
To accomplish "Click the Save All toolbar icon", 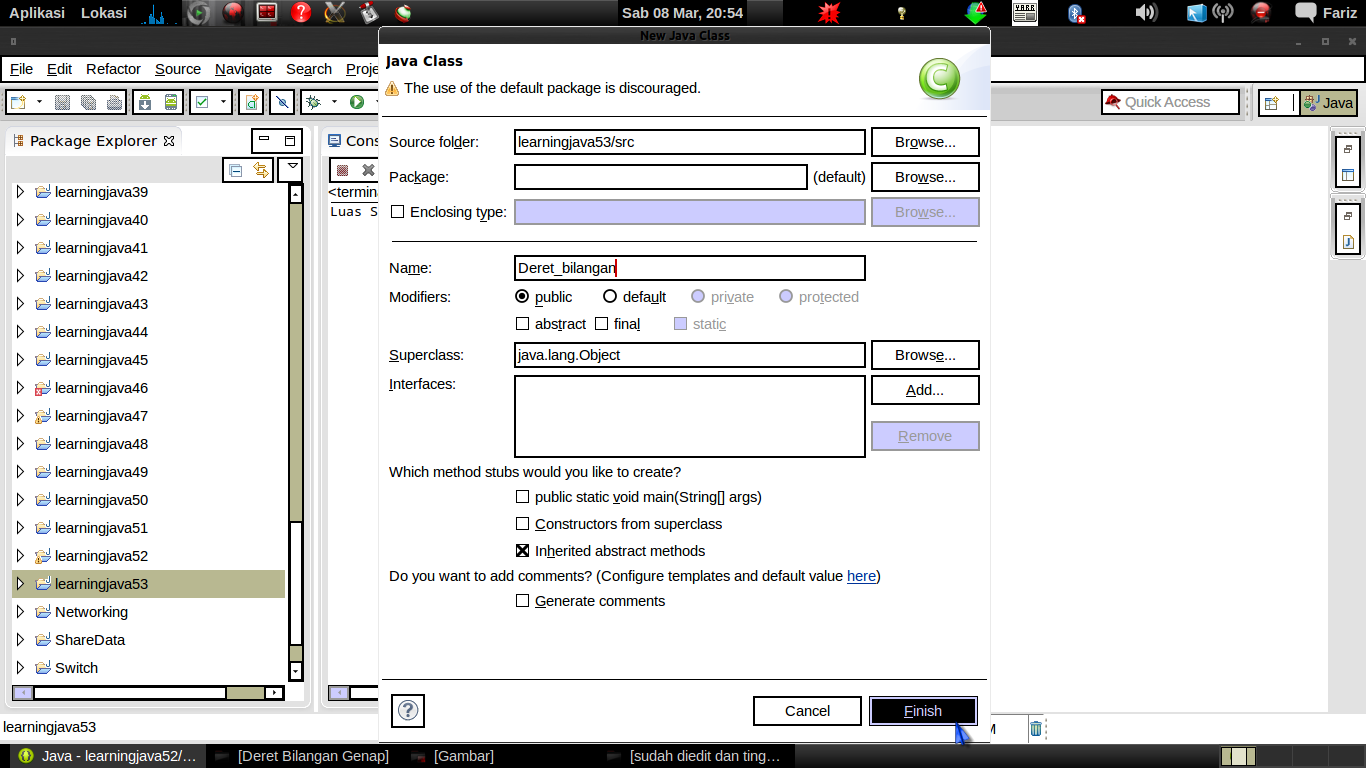I will pyautogui.click(x=89, y=102).
